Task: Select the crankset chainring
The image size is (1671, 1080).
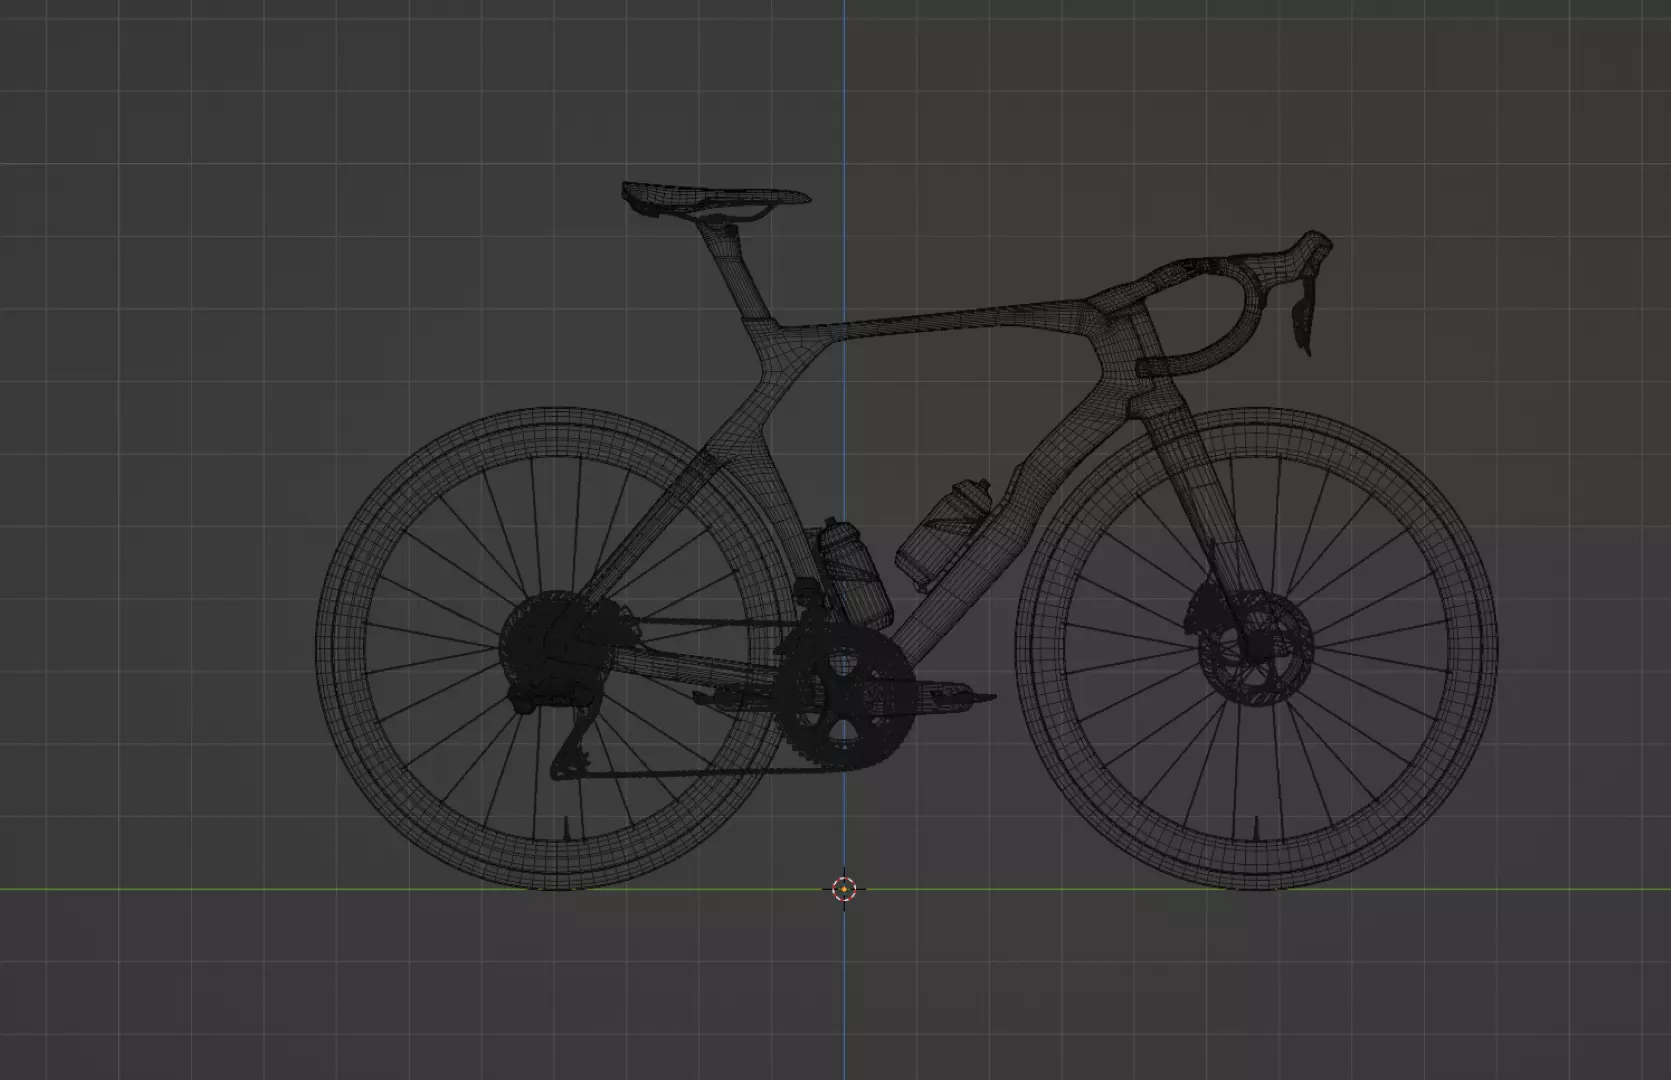Action: [x=845, y=695]
